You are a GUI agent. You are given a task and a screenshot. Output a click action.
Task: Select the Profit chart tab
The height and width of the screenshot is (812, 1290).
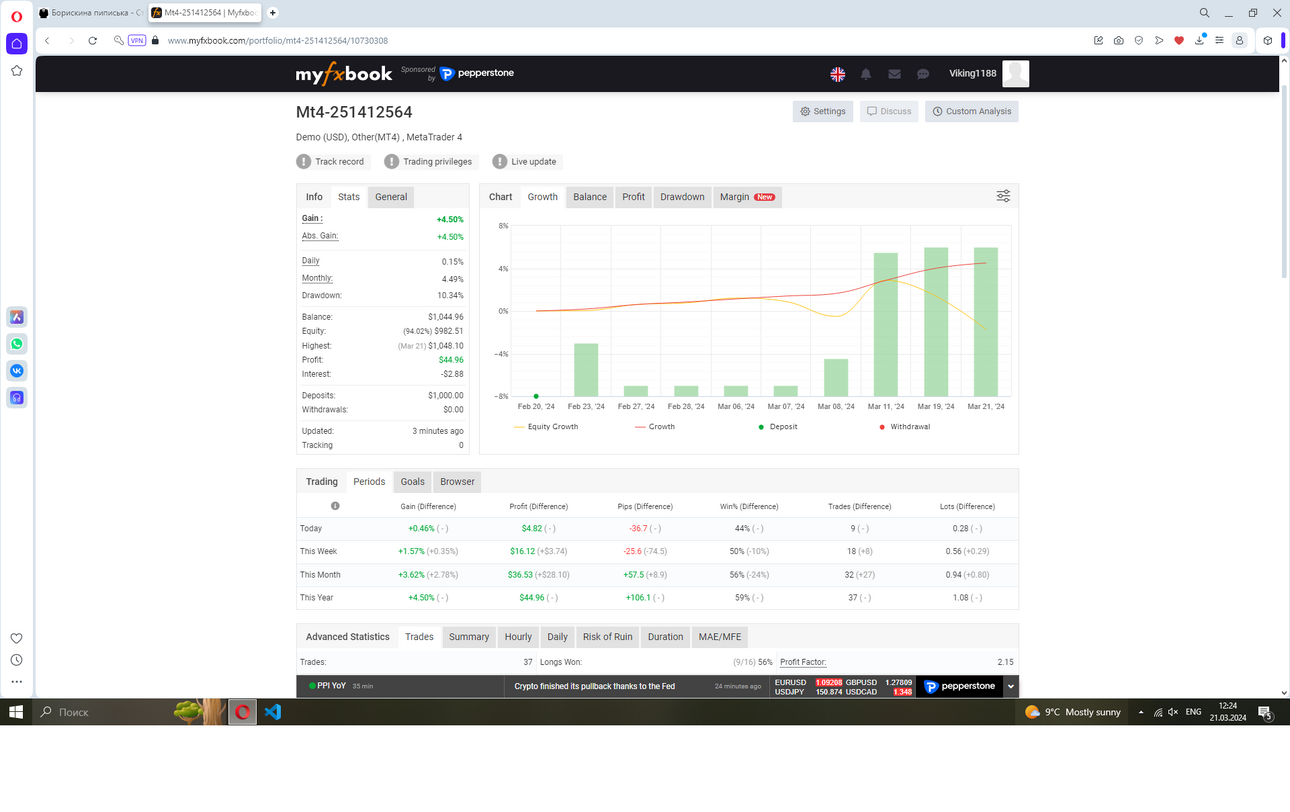634,197
